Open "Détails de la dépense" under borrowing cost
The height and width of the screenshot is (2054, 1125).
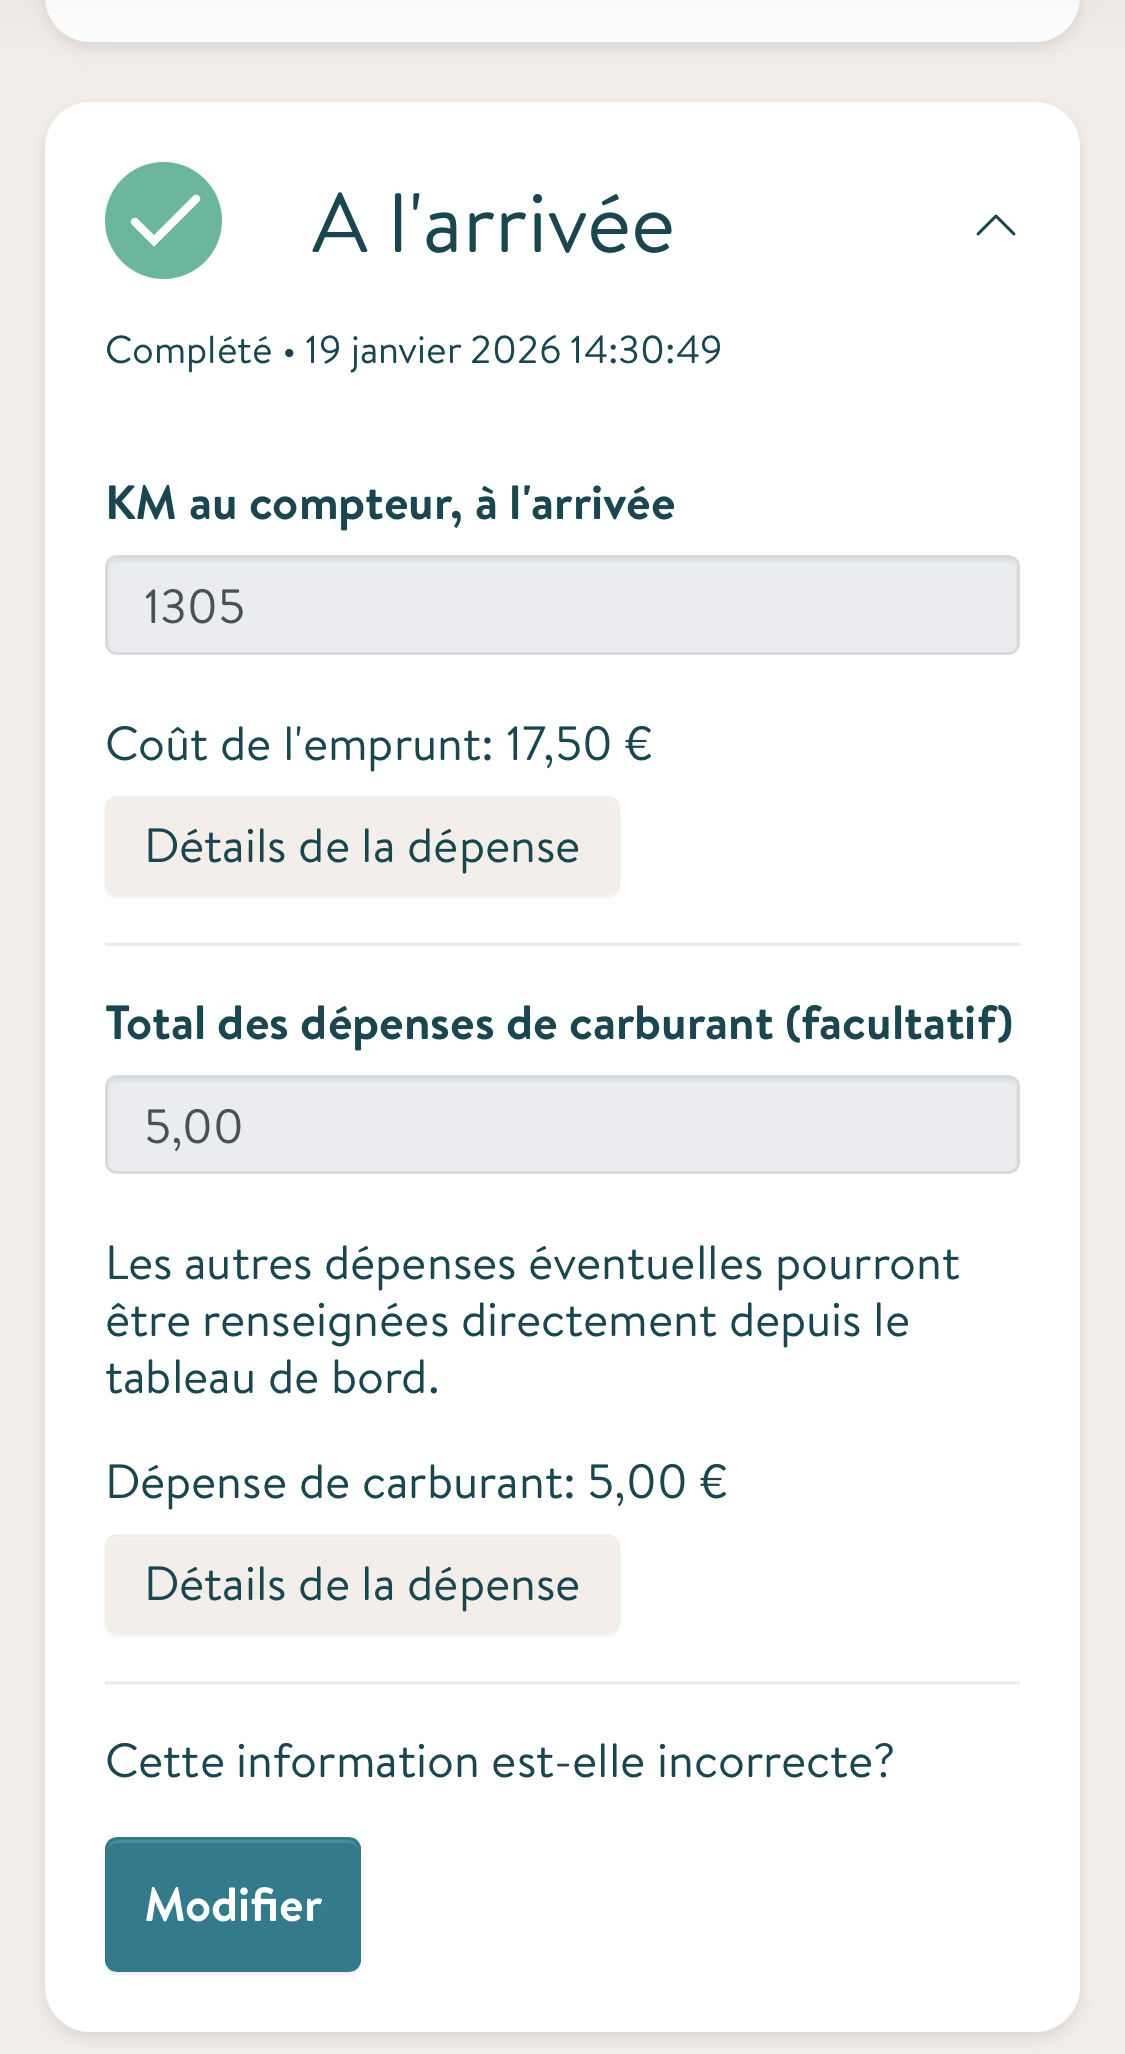[362, 847]
